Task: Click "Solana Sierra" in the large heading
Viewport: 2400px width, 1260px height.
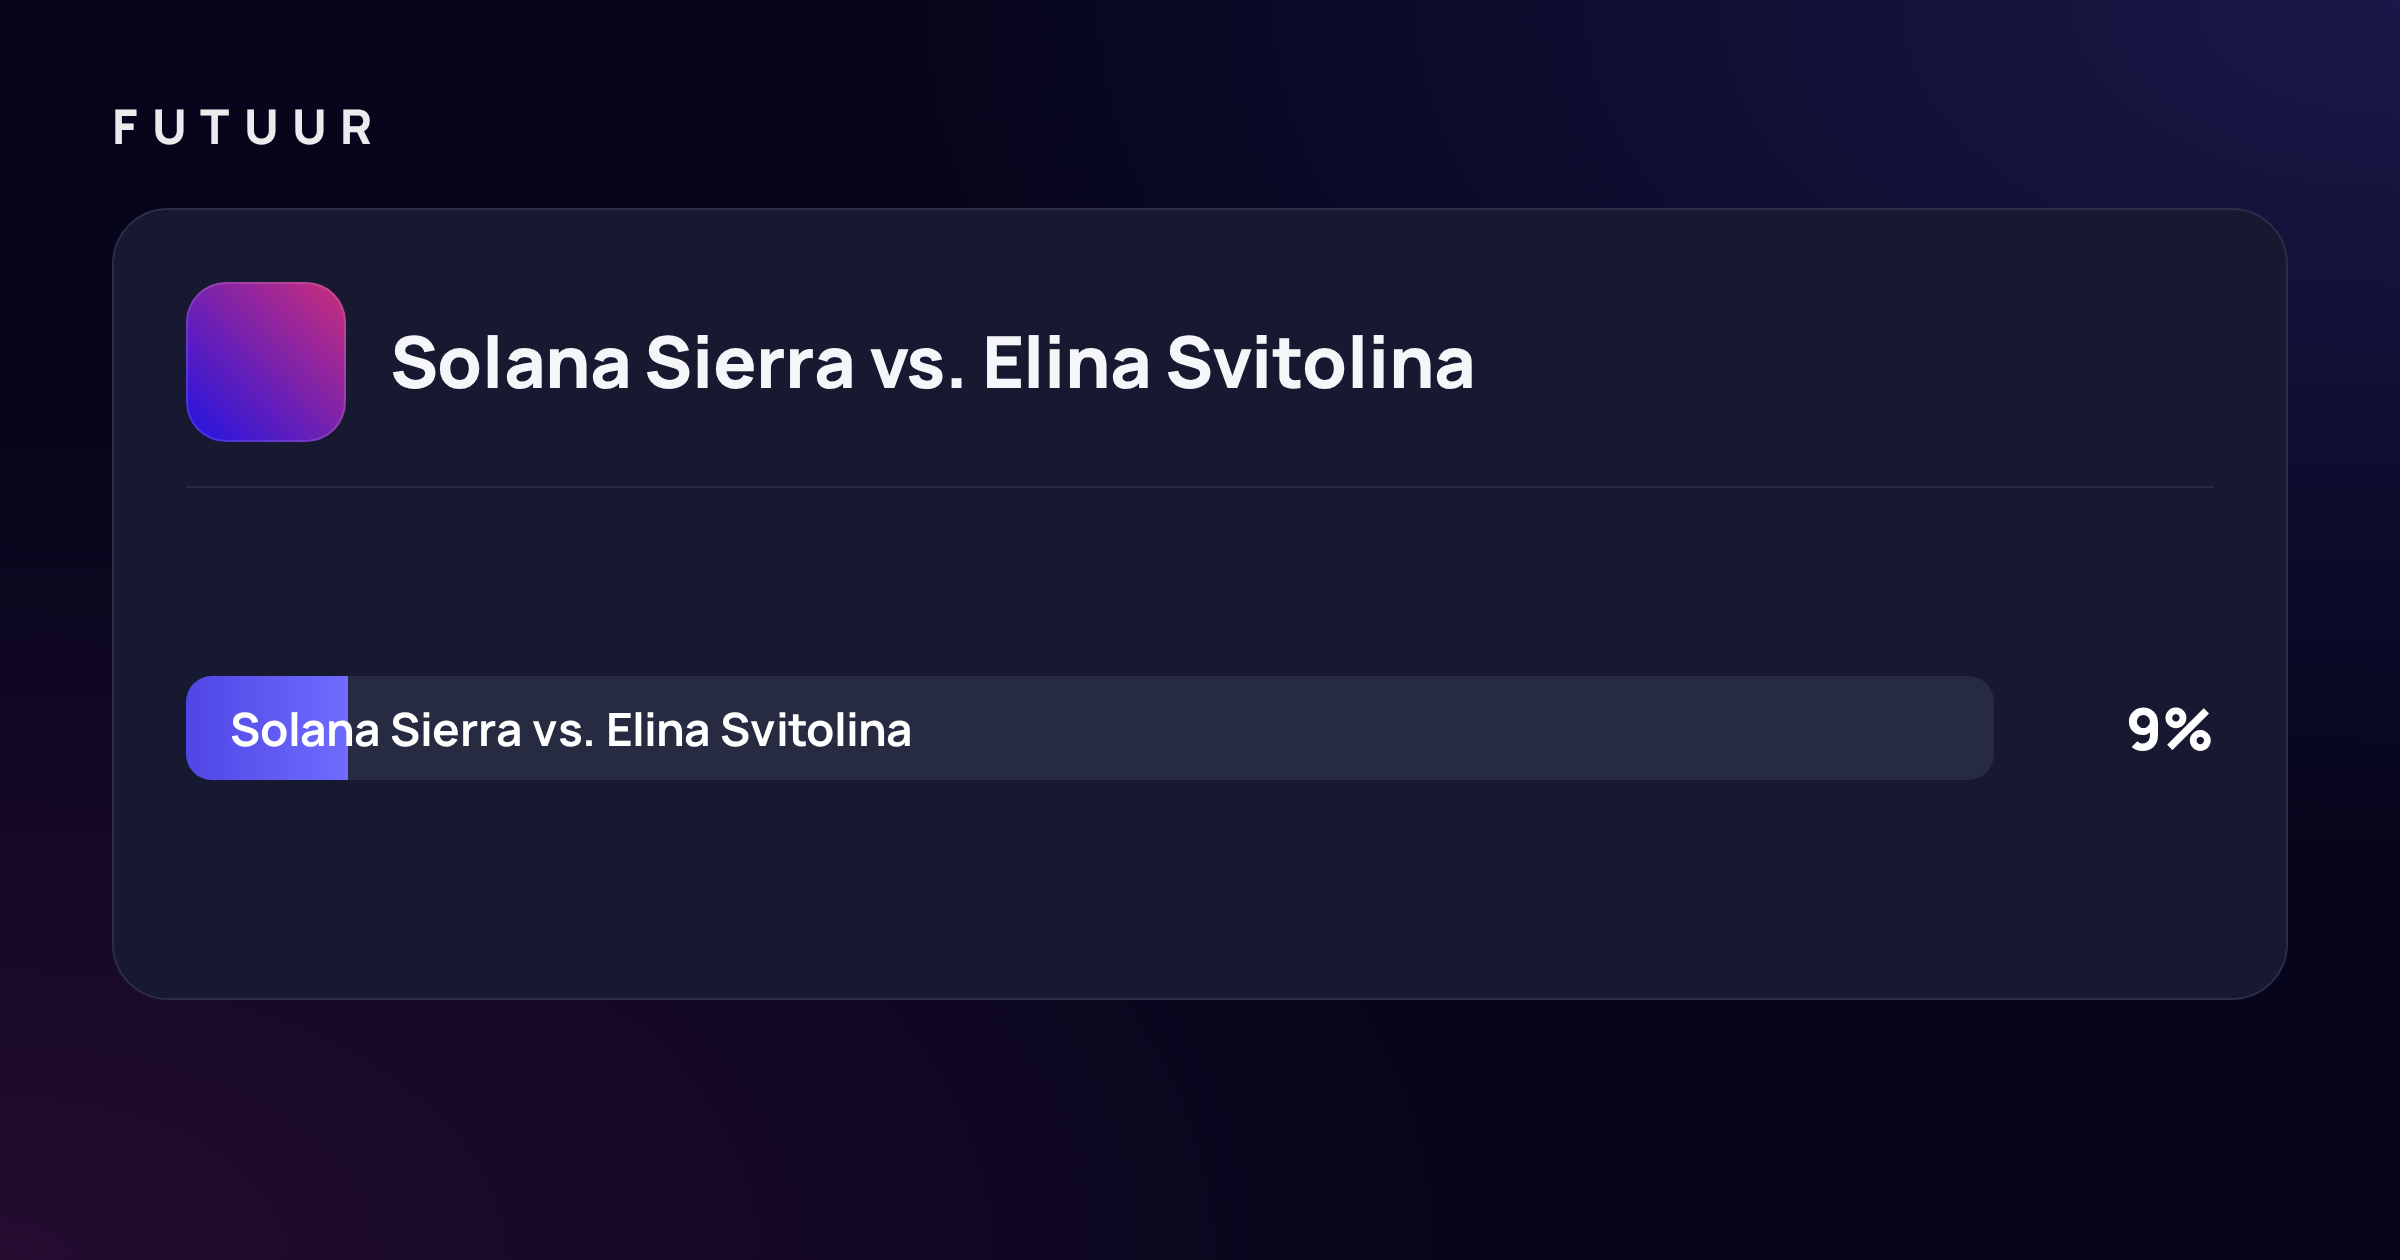Action: (x=622, y=362)
